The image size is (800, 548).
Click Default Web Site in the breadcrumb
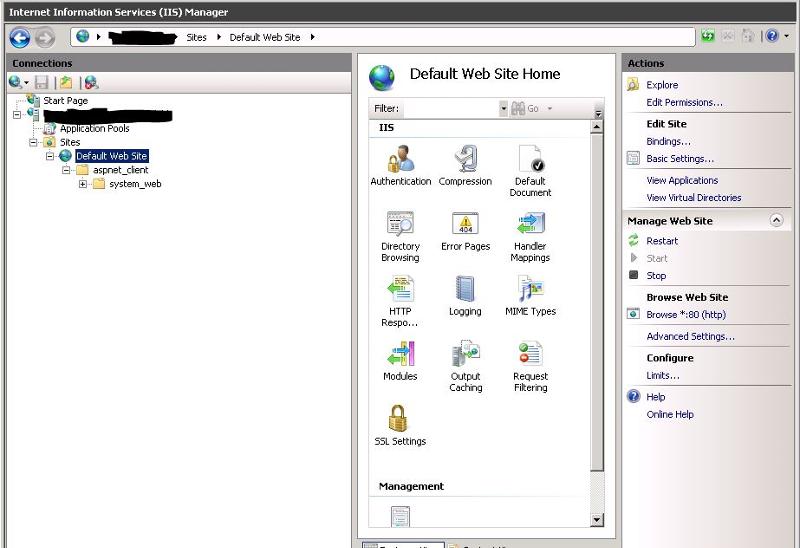click(265, 37)
